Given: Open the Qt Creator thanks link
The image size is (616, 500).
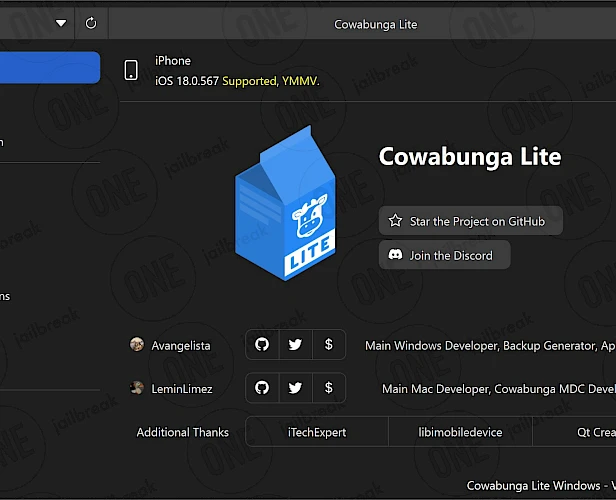Looking at the screenshot, I should coord(574,432).
